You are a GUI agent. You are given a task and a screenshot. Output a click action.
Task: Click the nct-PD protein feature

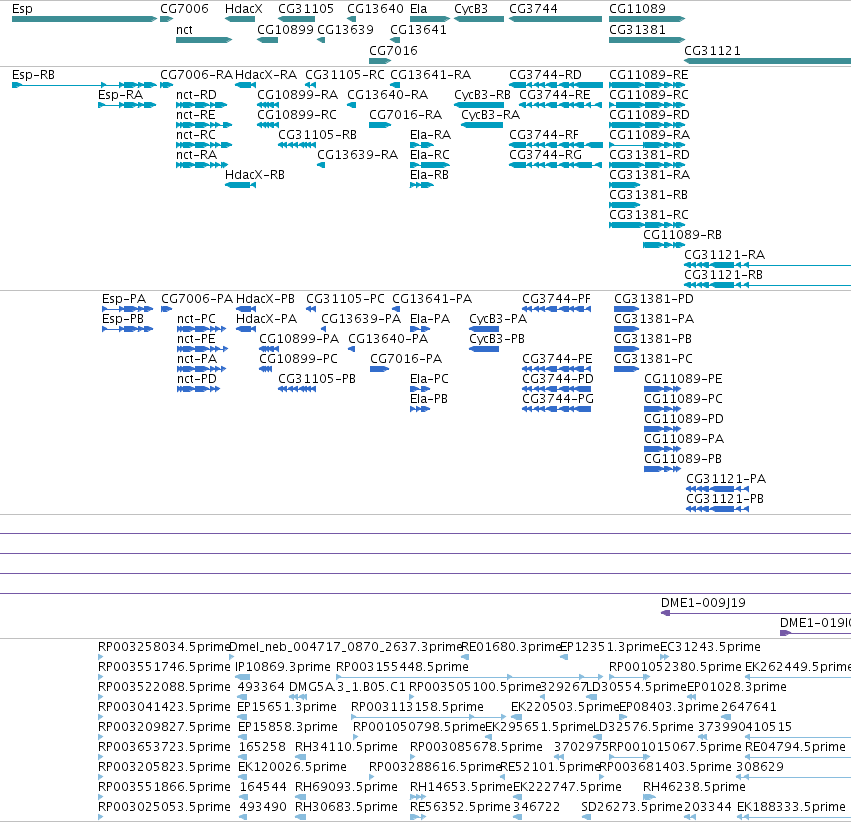tap(199, 389)
